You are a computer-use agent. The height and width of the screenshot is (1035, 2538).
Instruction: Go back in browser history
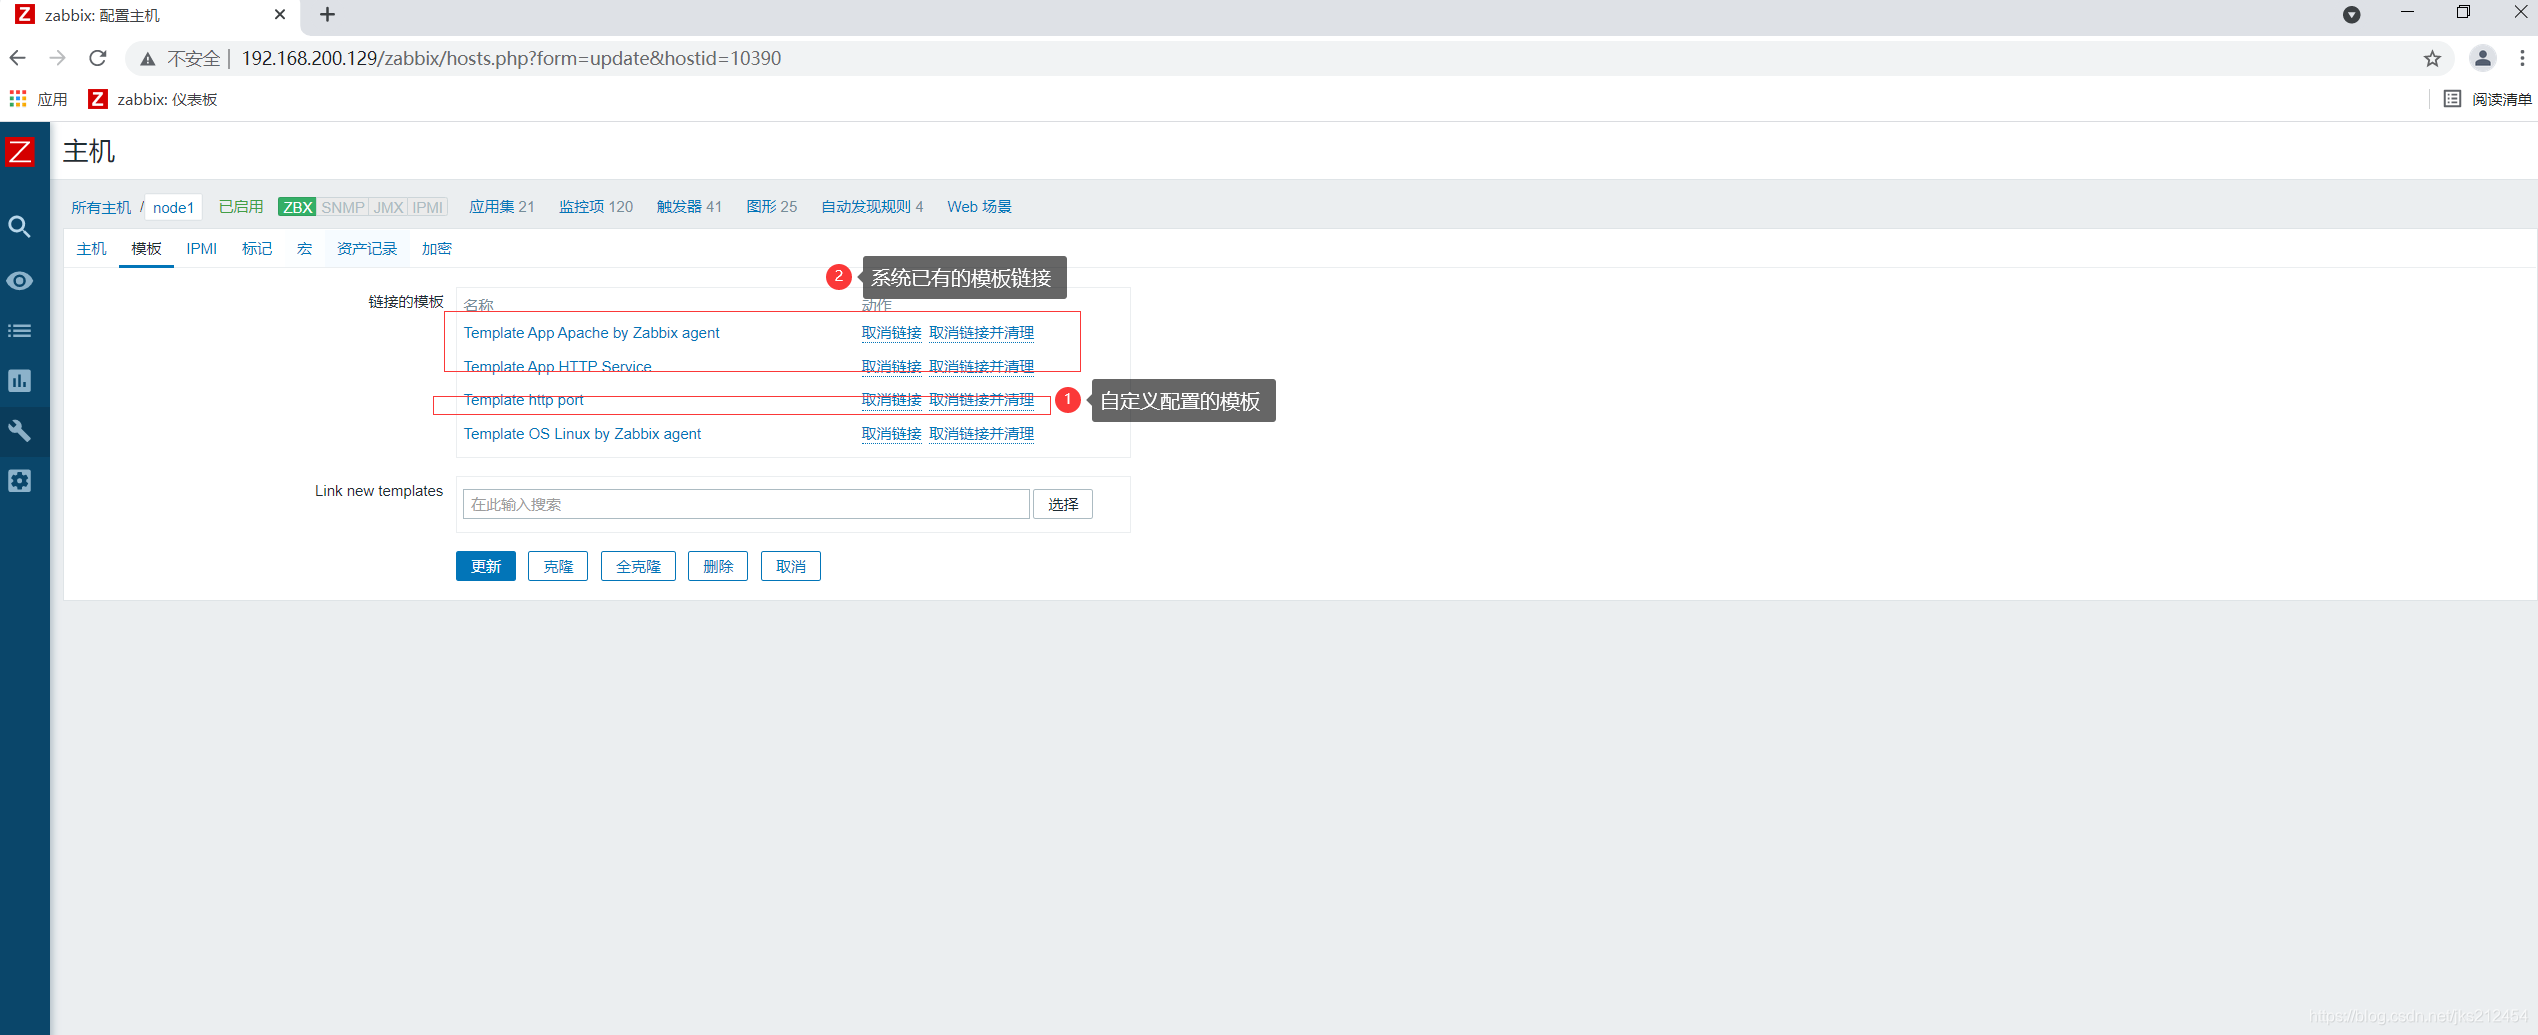(18, 58)
